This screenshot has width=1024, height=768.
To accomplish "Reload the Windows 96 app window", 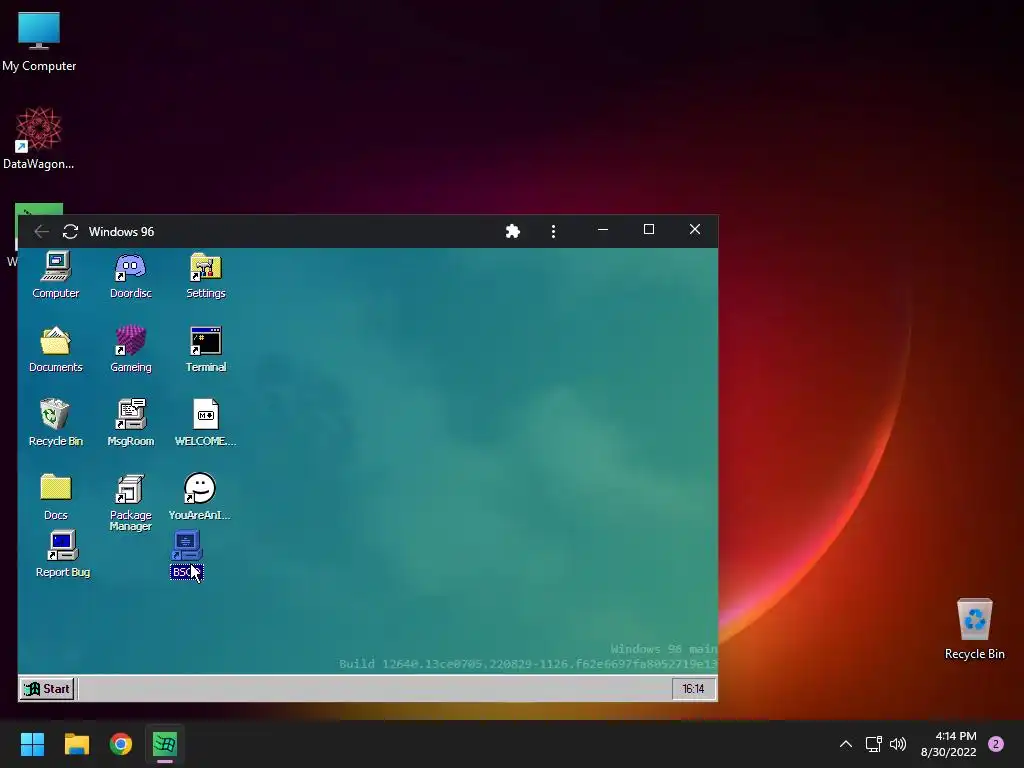I will tap(71, 231).
